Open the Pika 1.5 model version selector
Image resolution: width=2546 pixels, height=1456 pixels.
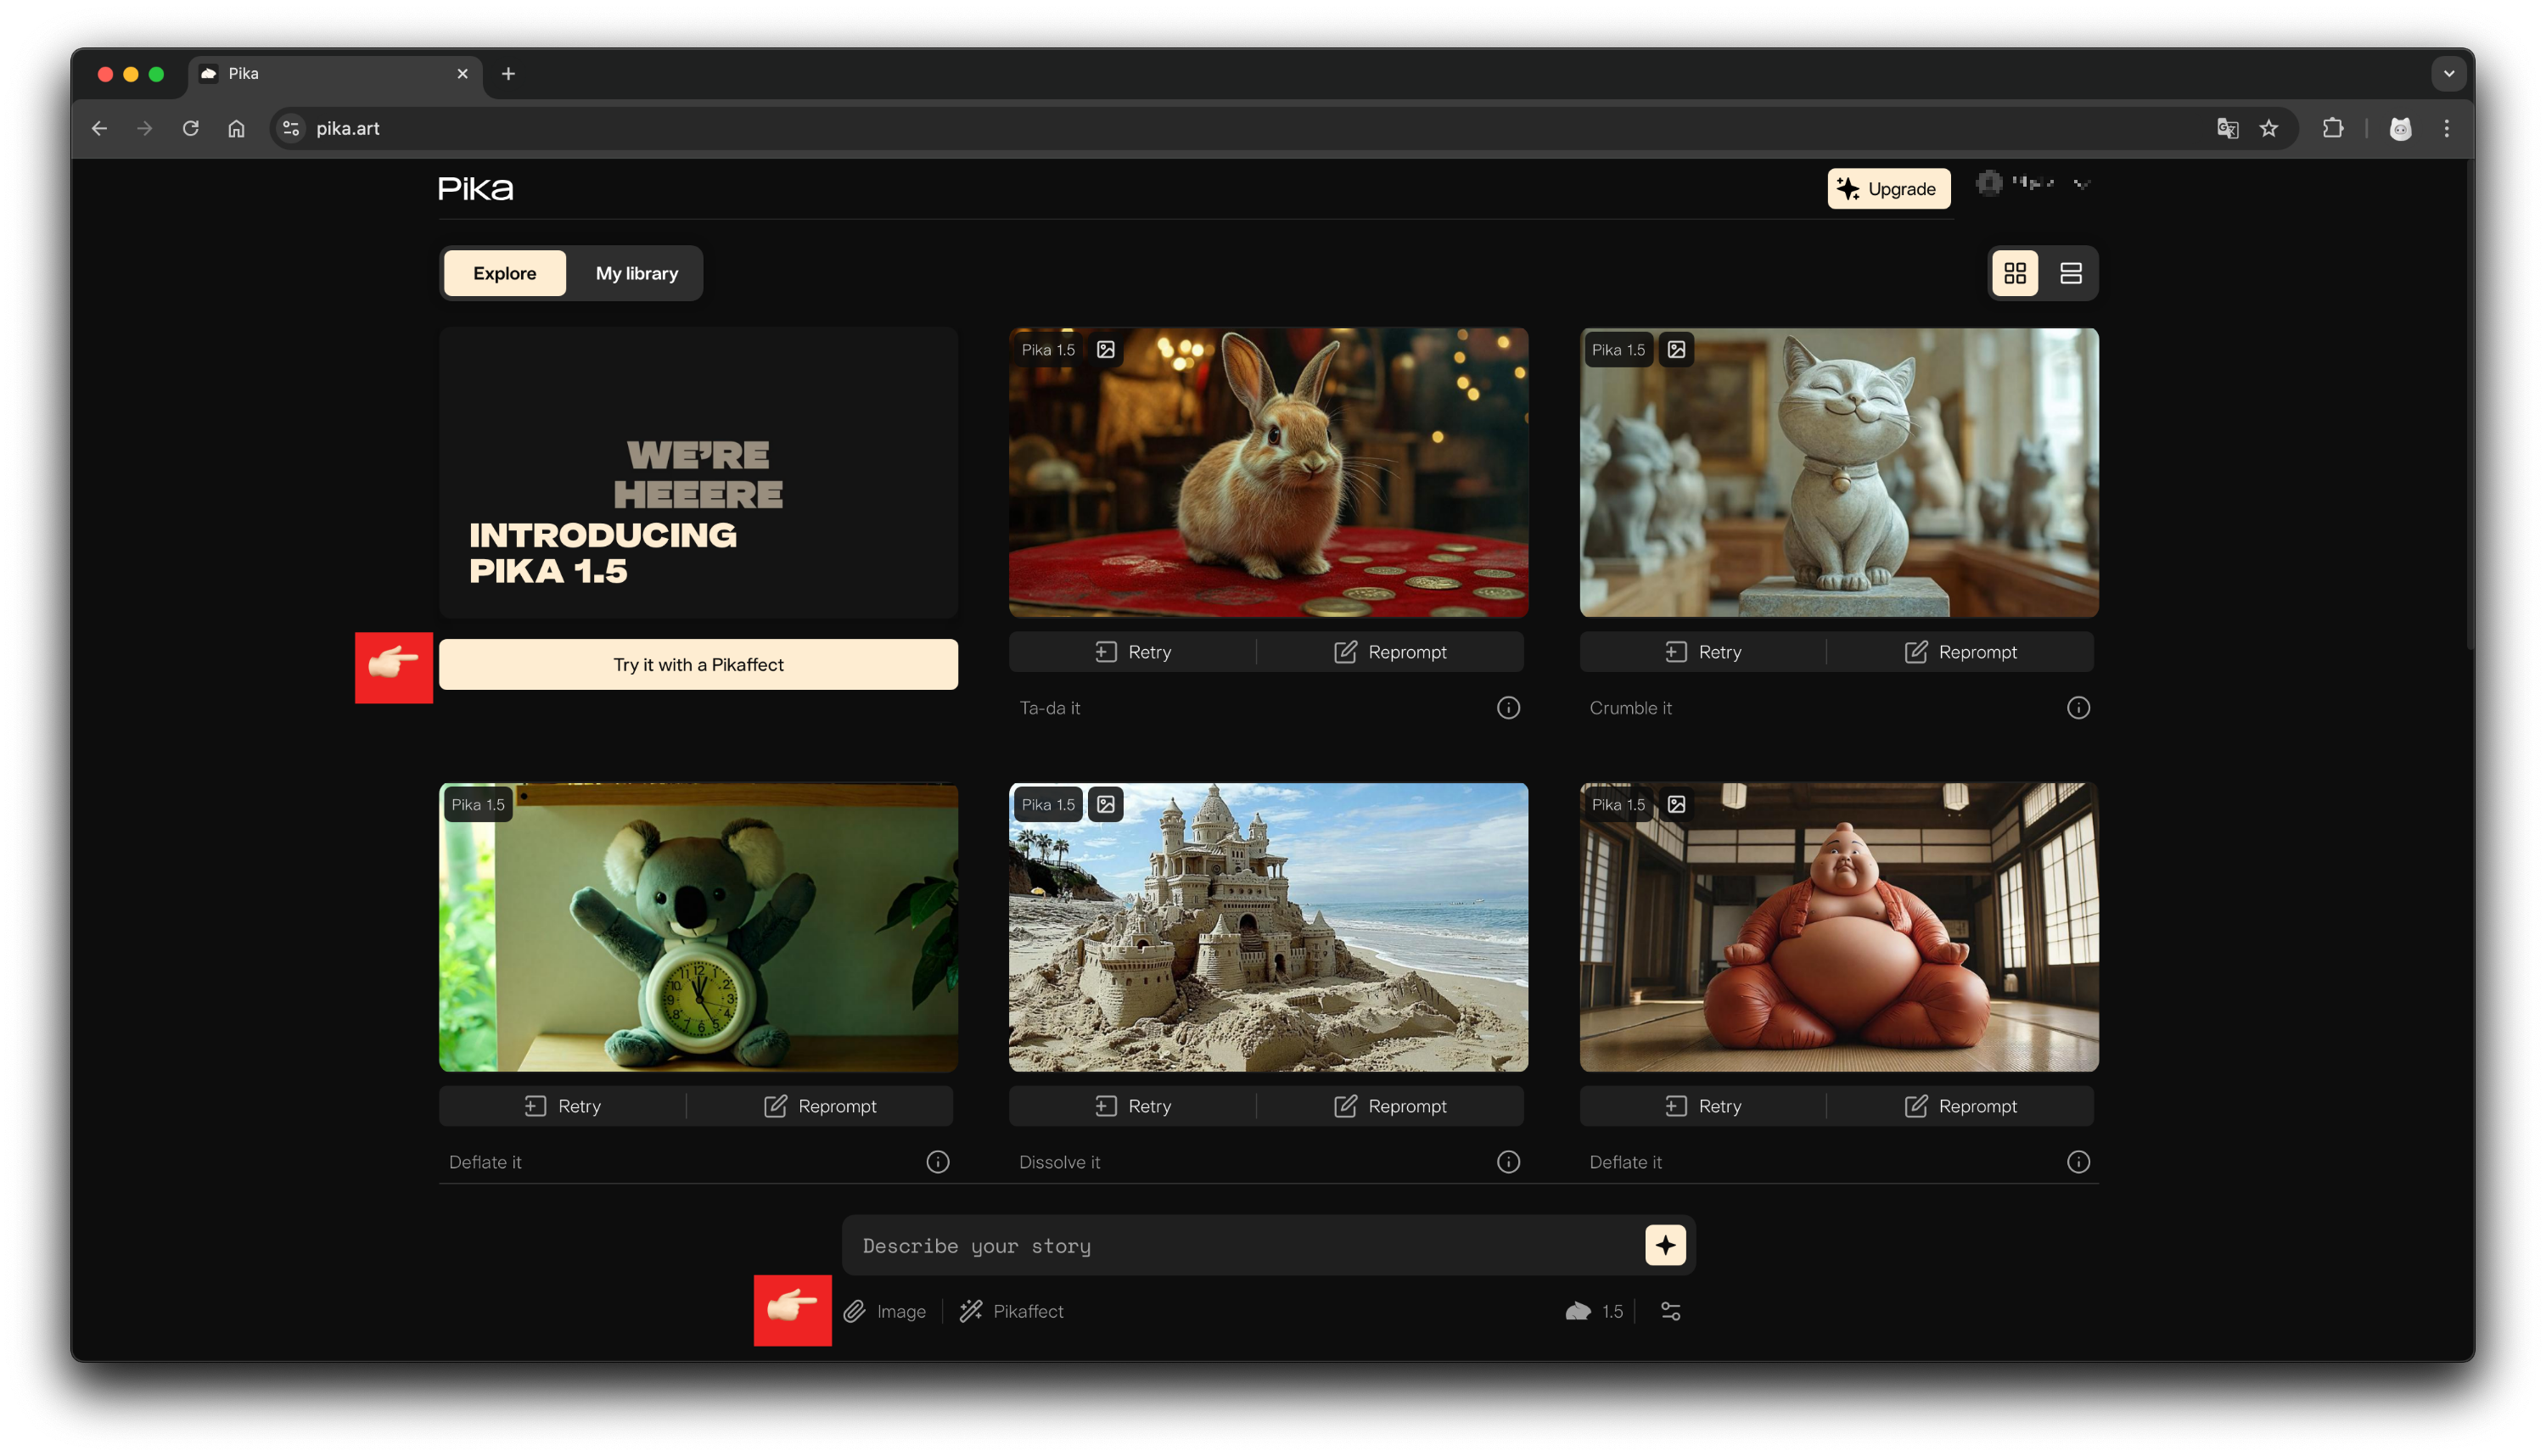point(1594,1311)
